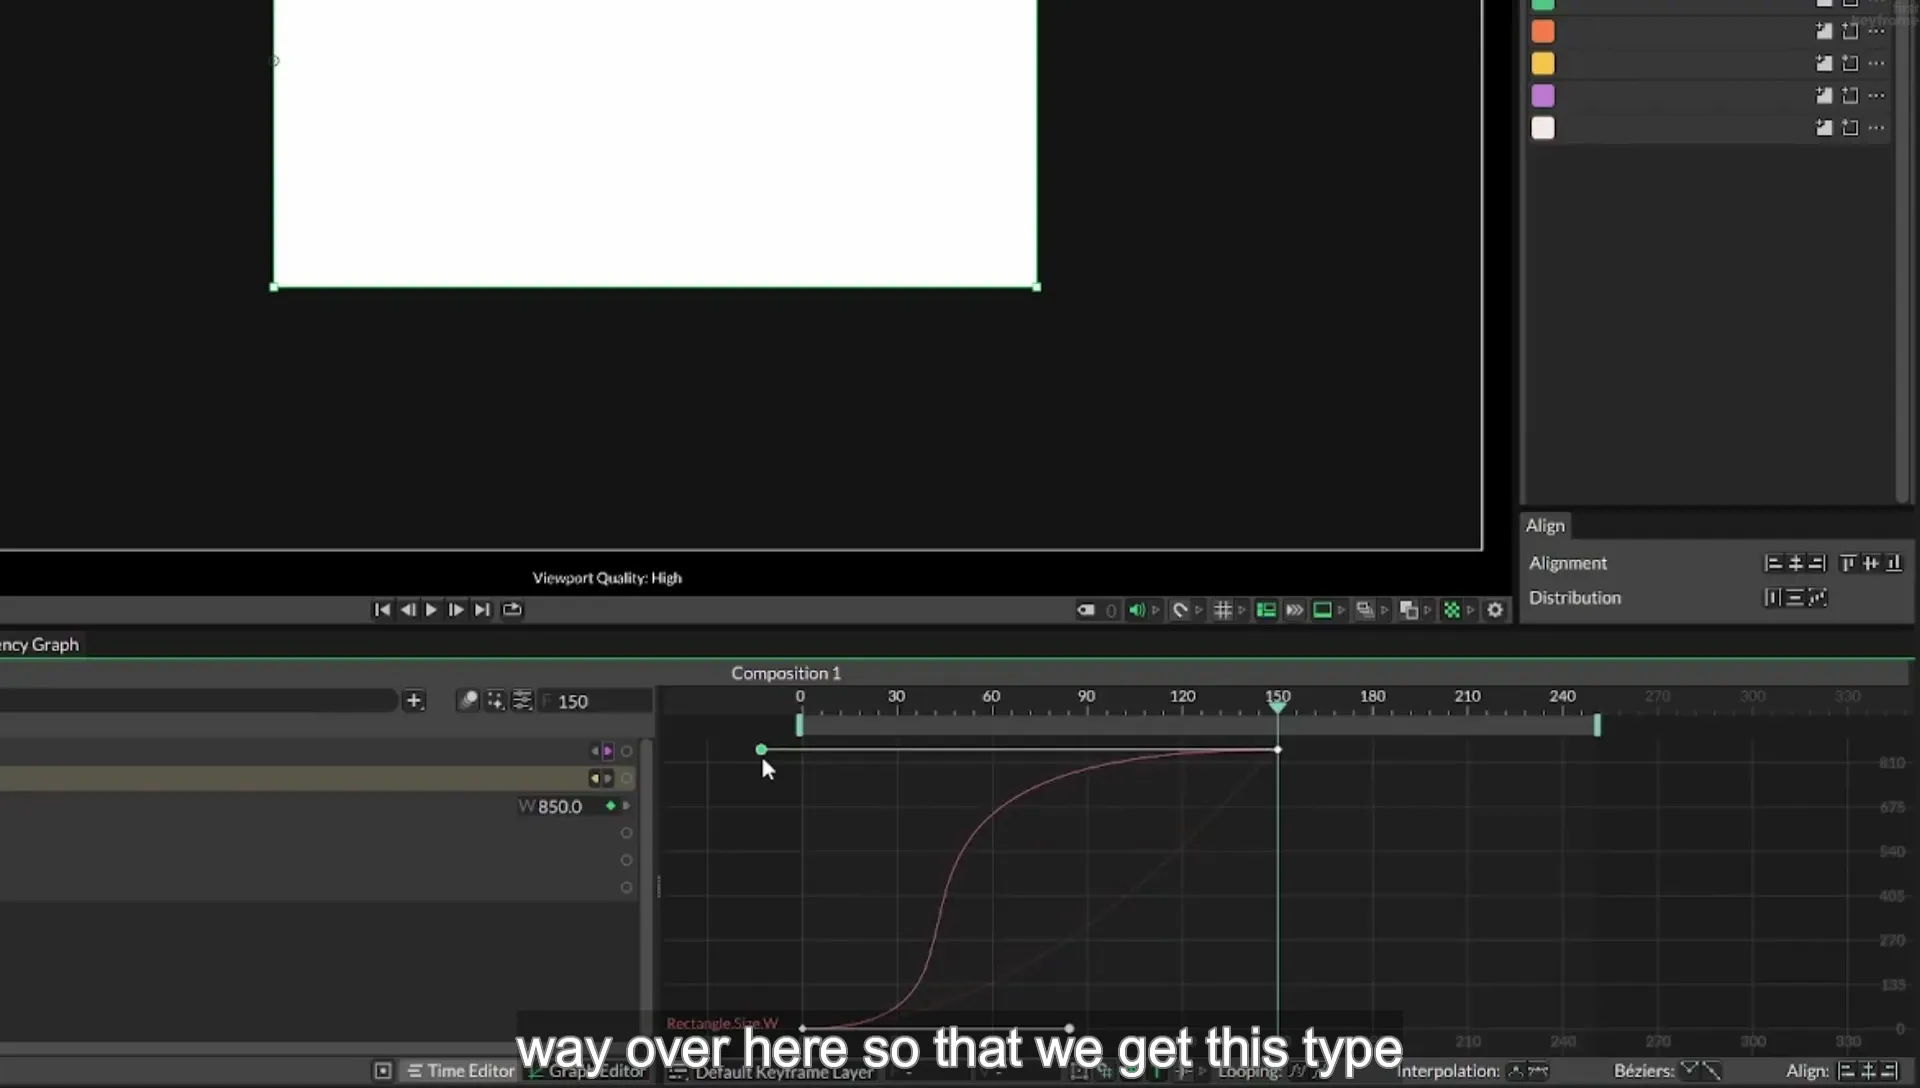Distribute horizontally in Distribution row

tap(1772, 598)
